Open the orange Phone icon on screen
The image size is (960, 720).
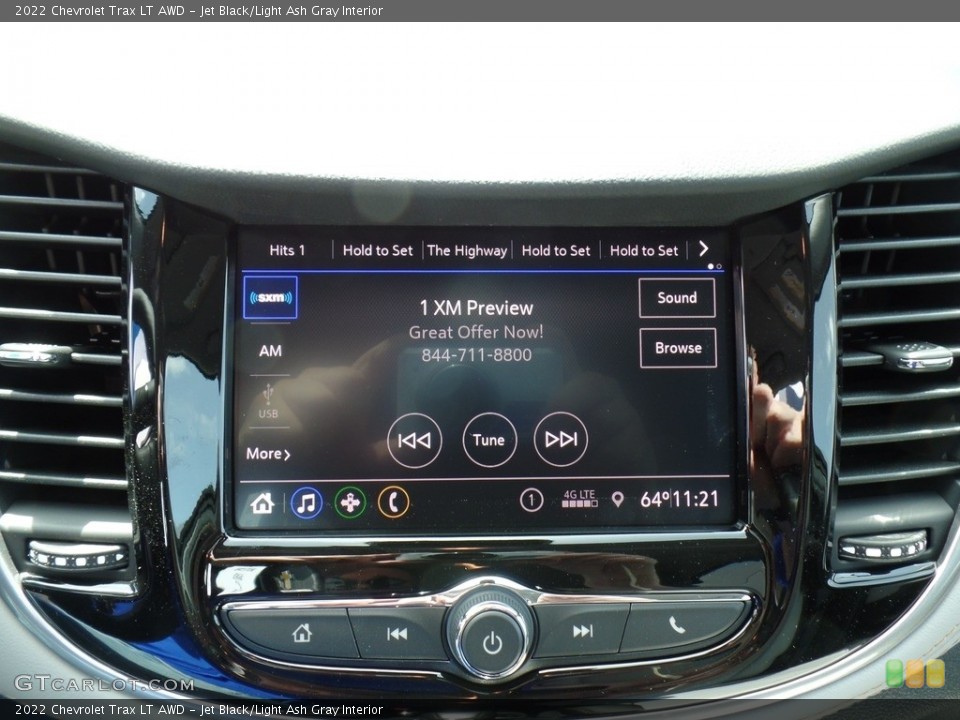point(394,503)
